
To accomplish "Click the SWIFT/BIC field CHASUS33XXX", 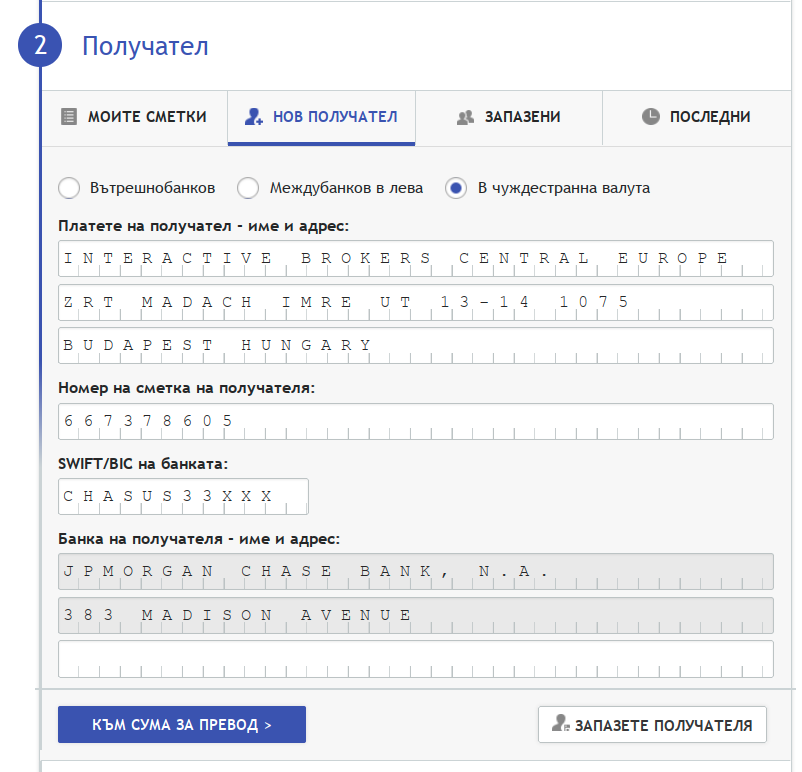I will [183, 497].
